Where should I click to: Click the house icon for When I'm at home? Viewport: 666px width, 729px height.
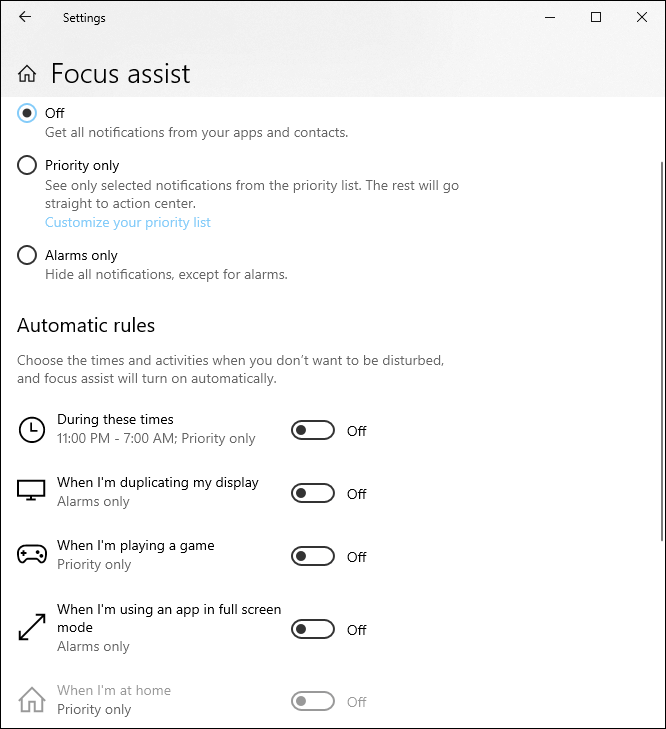pyautogui.click(x=32, y=700)
